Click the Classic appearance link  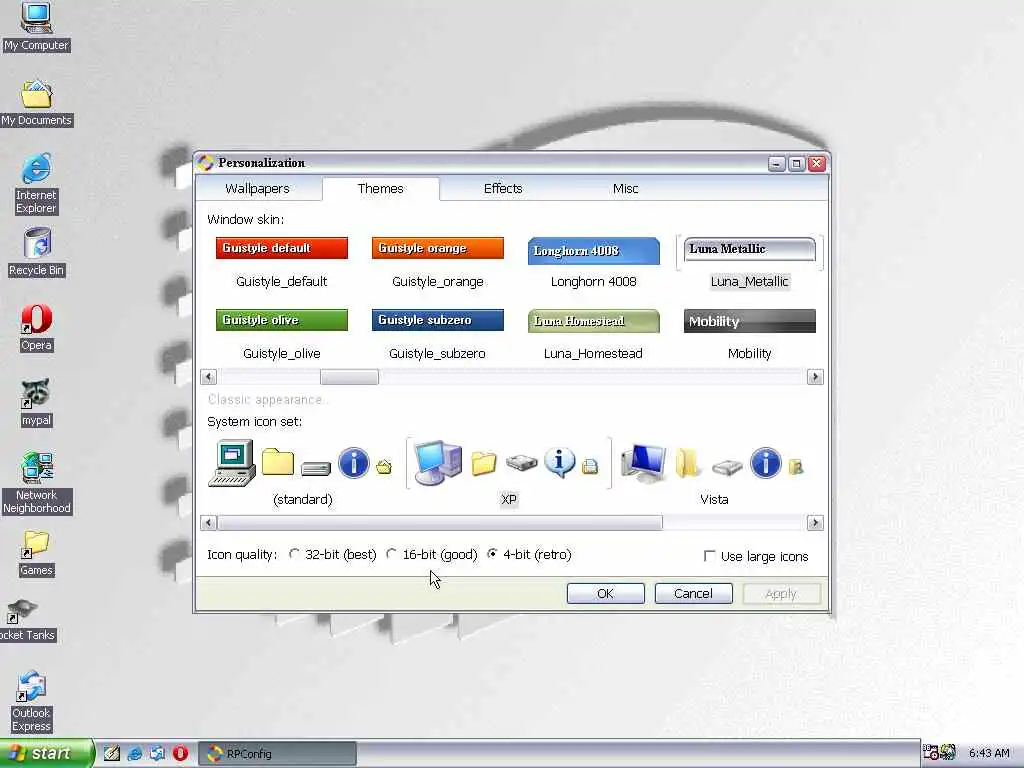(x=265, y=400)
